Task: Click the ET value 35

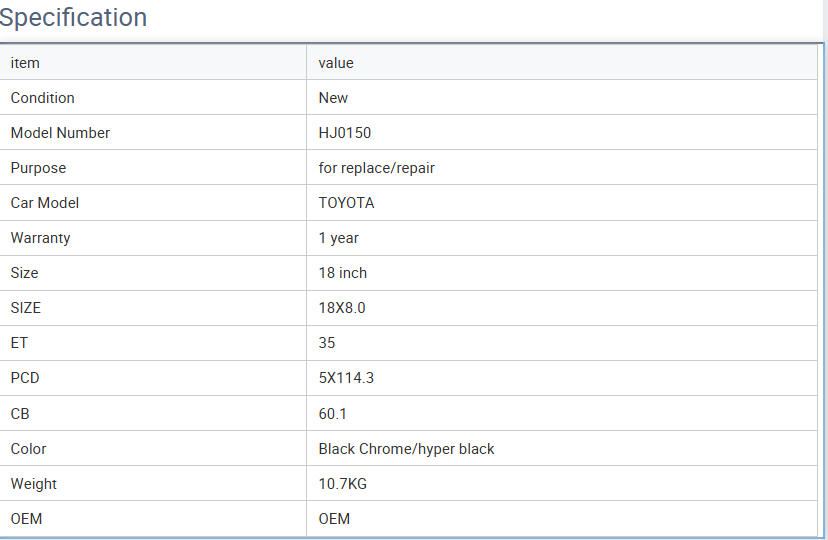Action: point(327,343)
